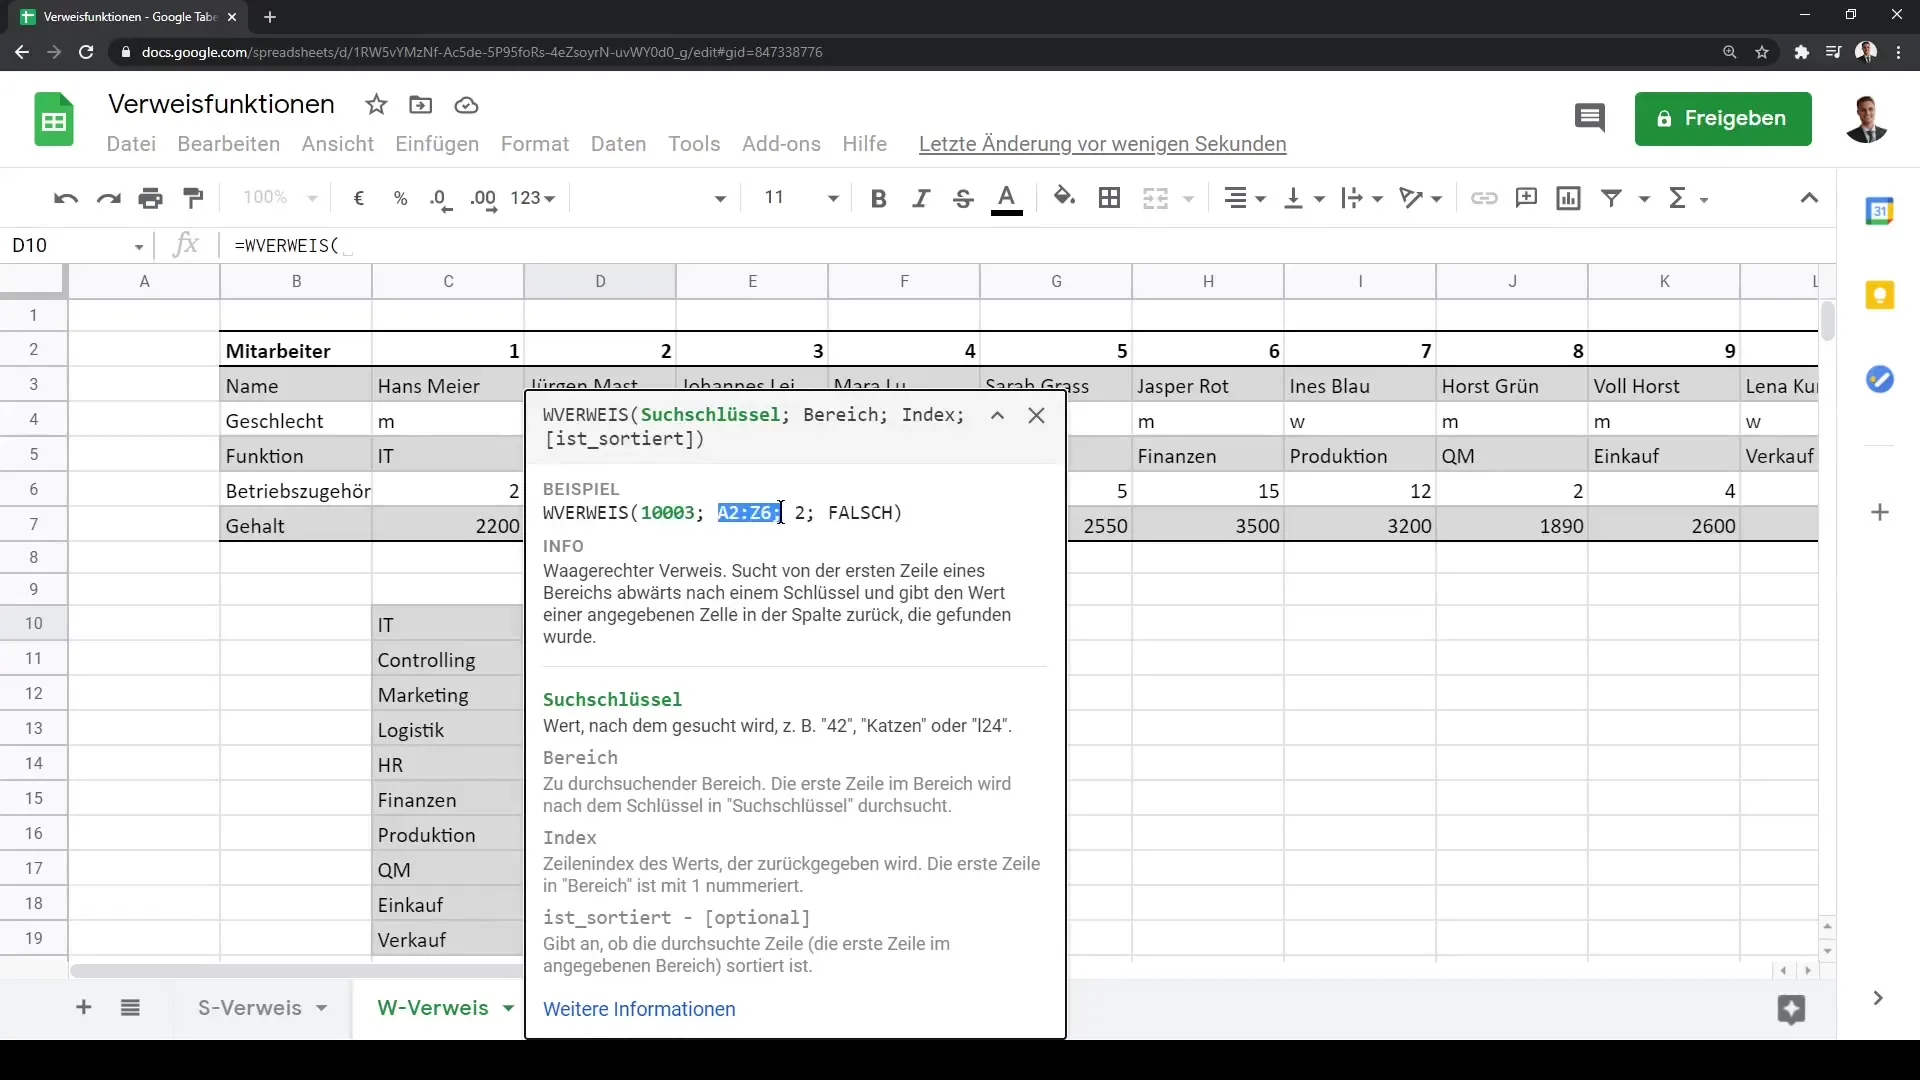Select the Format menu item
The width and height of the screenshot is (1920, 1080).
point(534,144)
